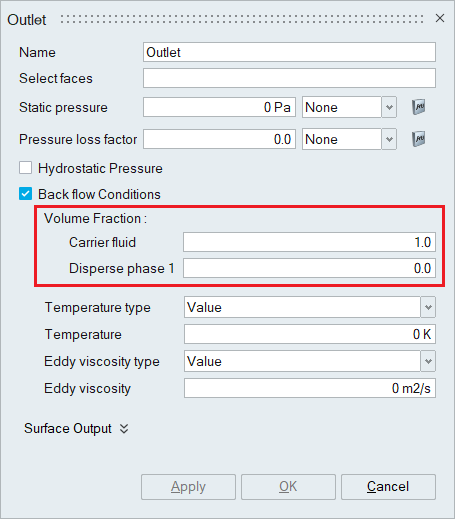Viewport: 455px width, 519px height.
Task: Open function editor icon beside Pressure loss factor
Action: (x=419, y=139)
